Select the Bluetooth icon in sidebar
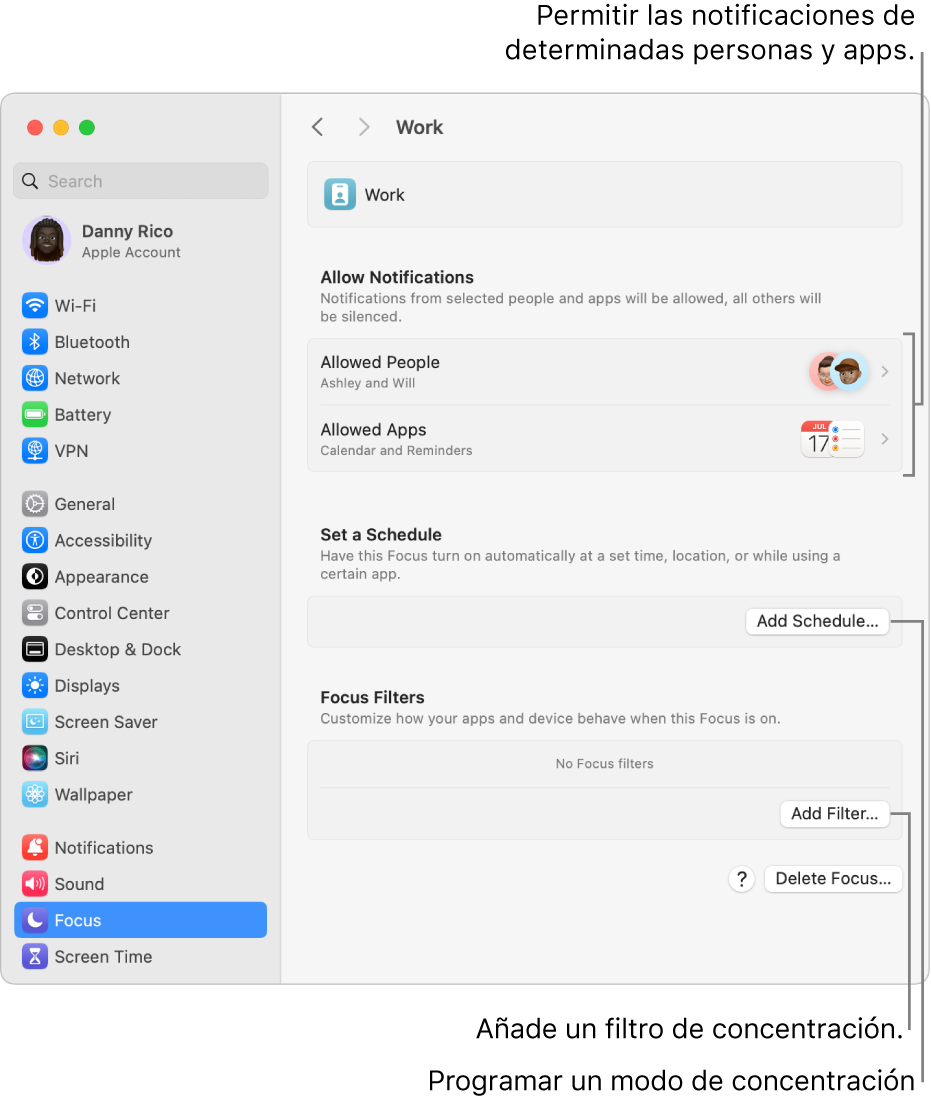This screenshot has height=1101, width=931. [34, 342]
